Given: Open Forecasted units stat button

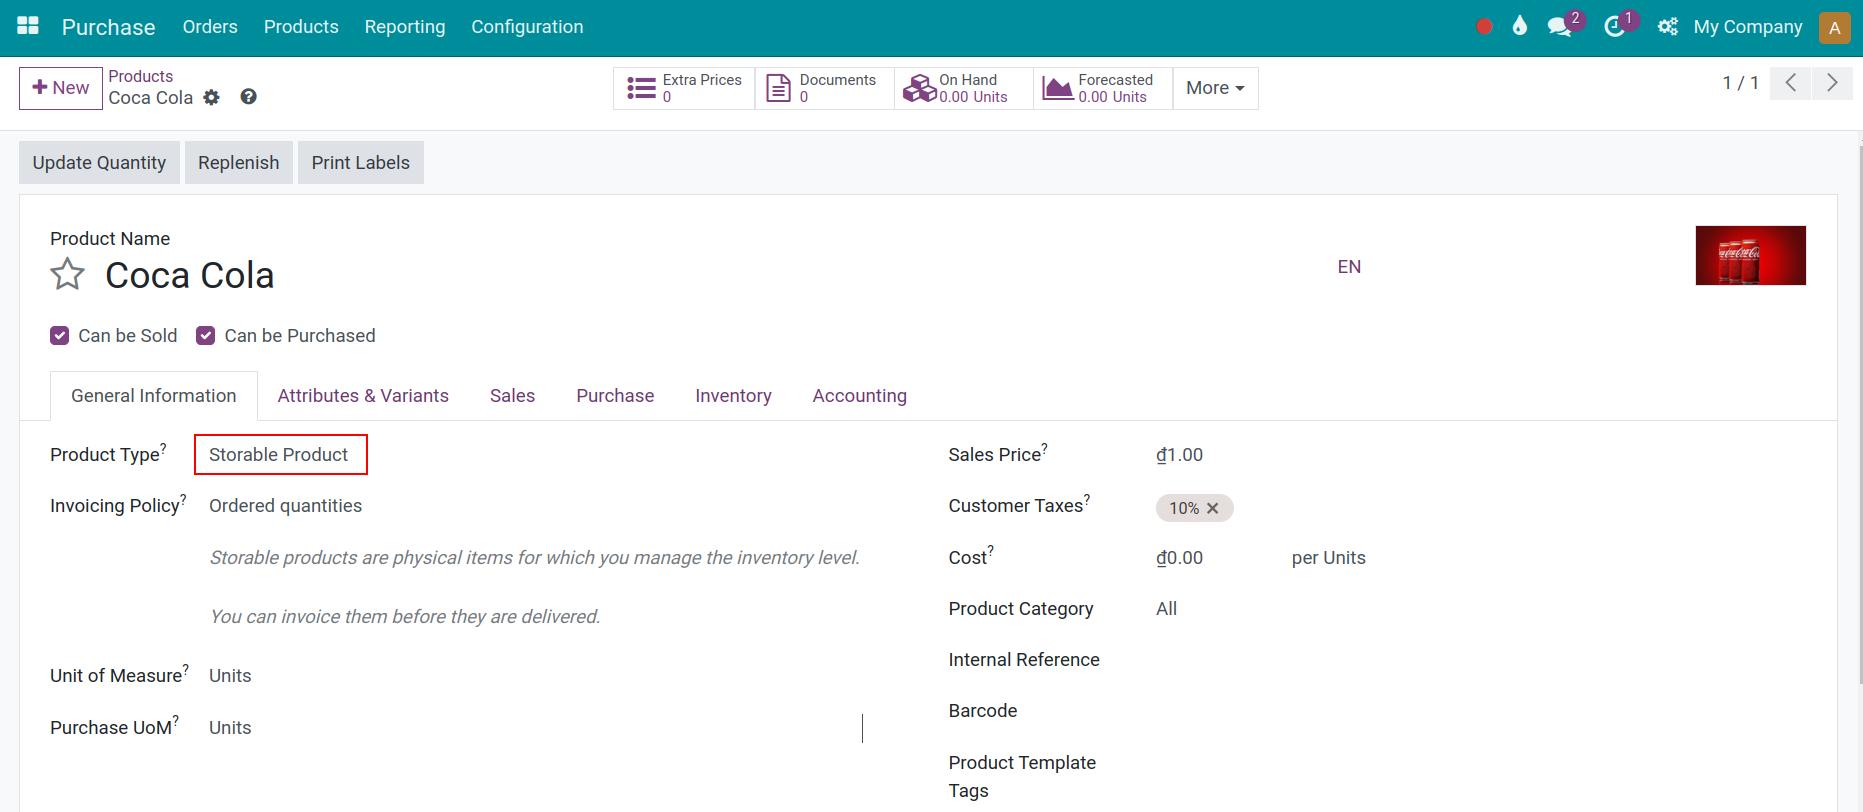Looking at the screenshot, I should [1103, 88].
